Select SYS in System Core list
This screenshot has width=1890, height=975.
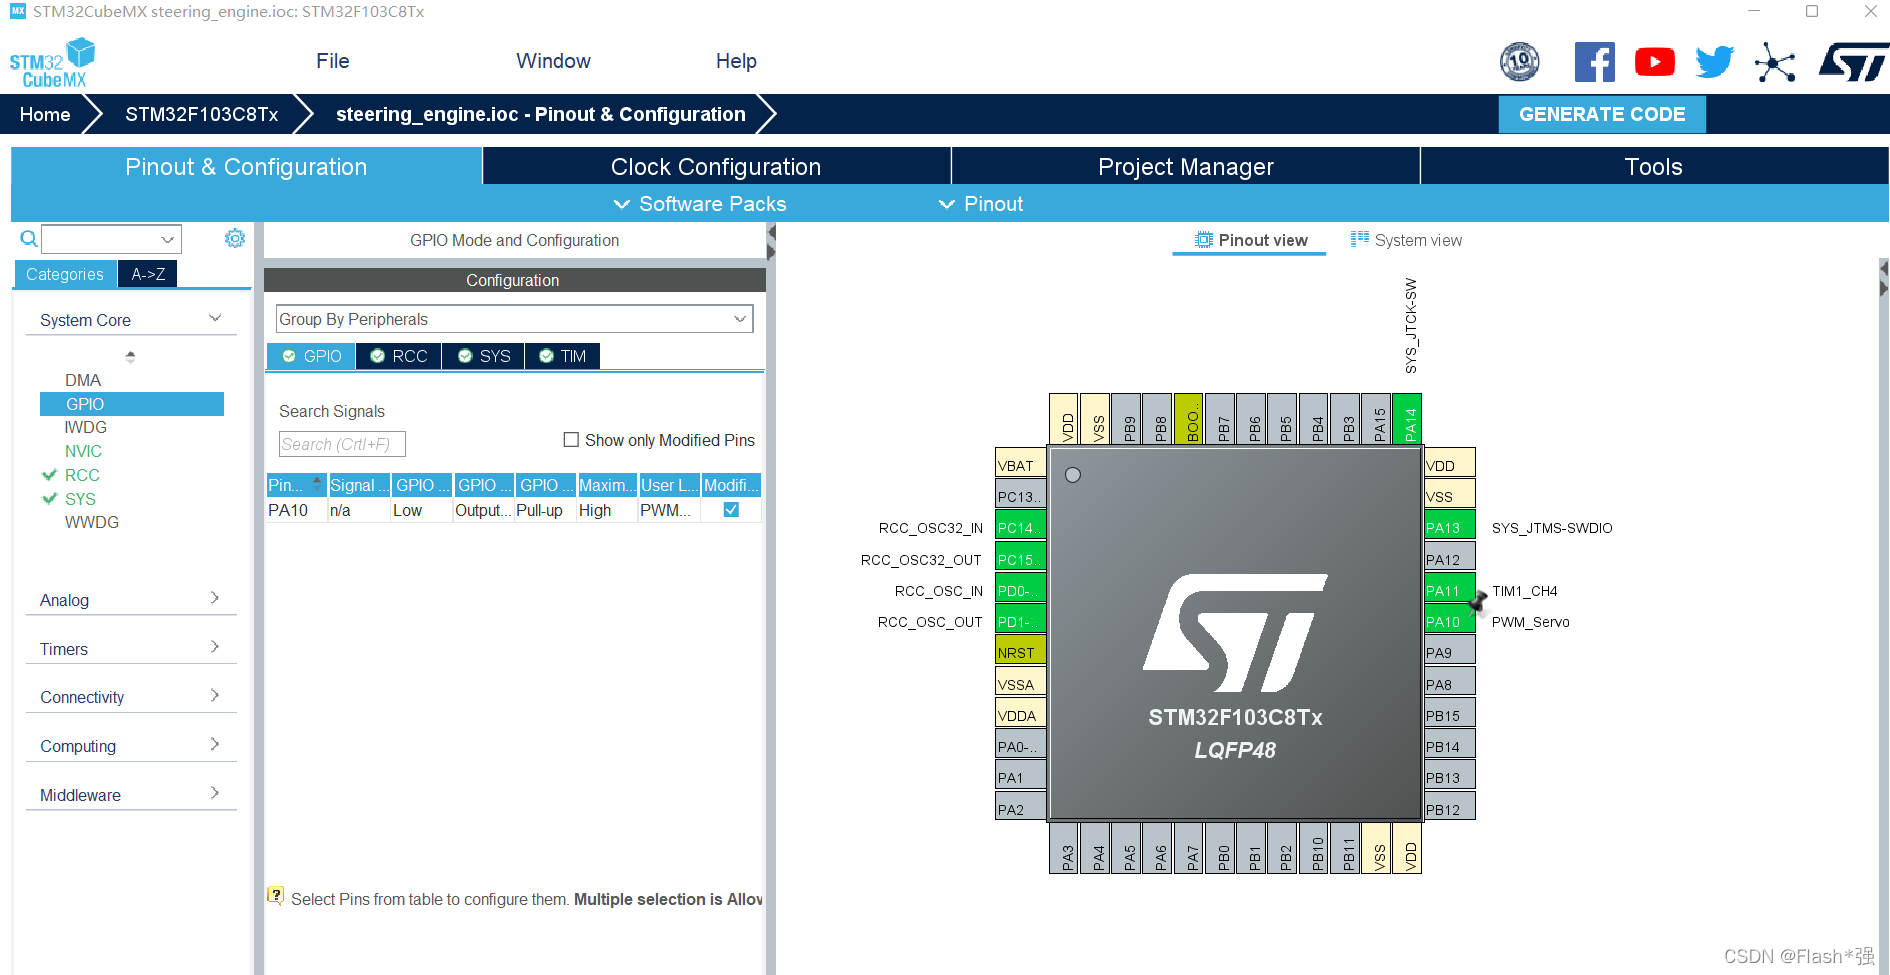pyautogui.click(x=80, y=499)
